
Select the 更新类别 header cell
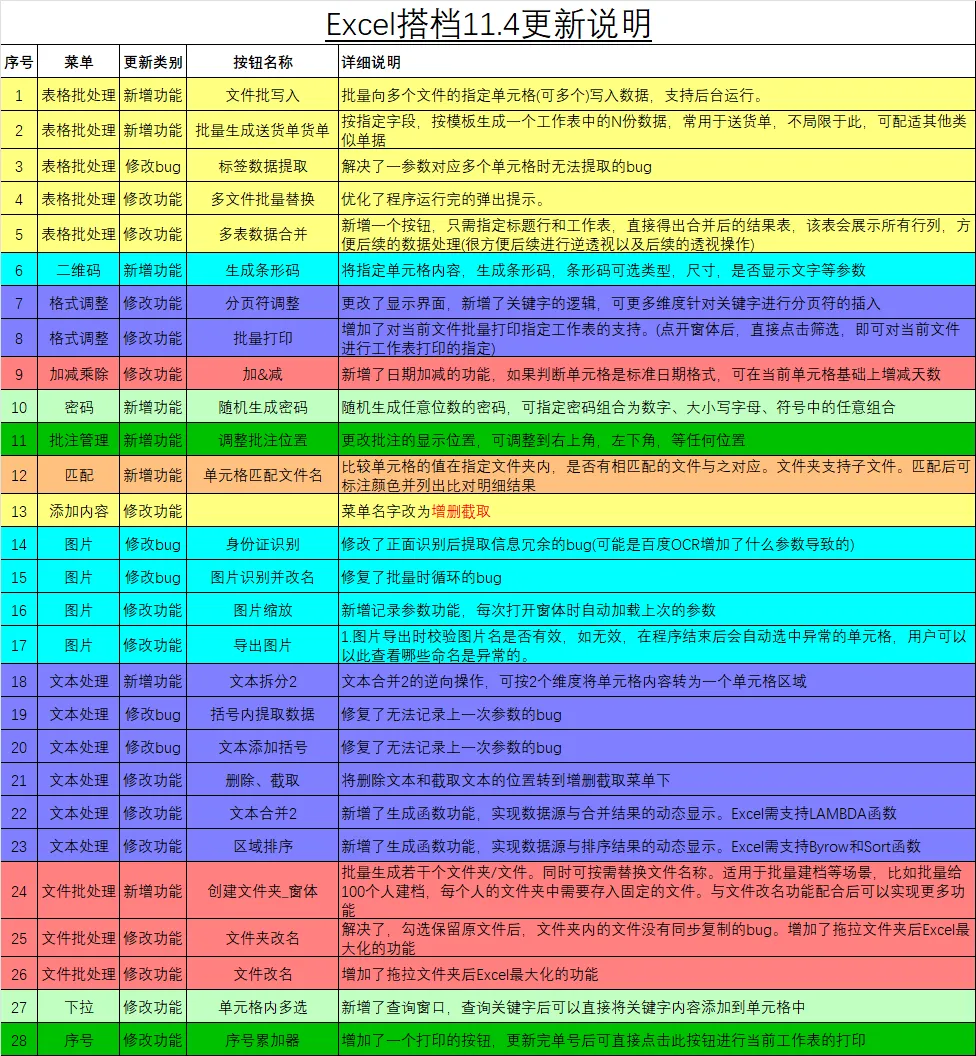[153, 62]
